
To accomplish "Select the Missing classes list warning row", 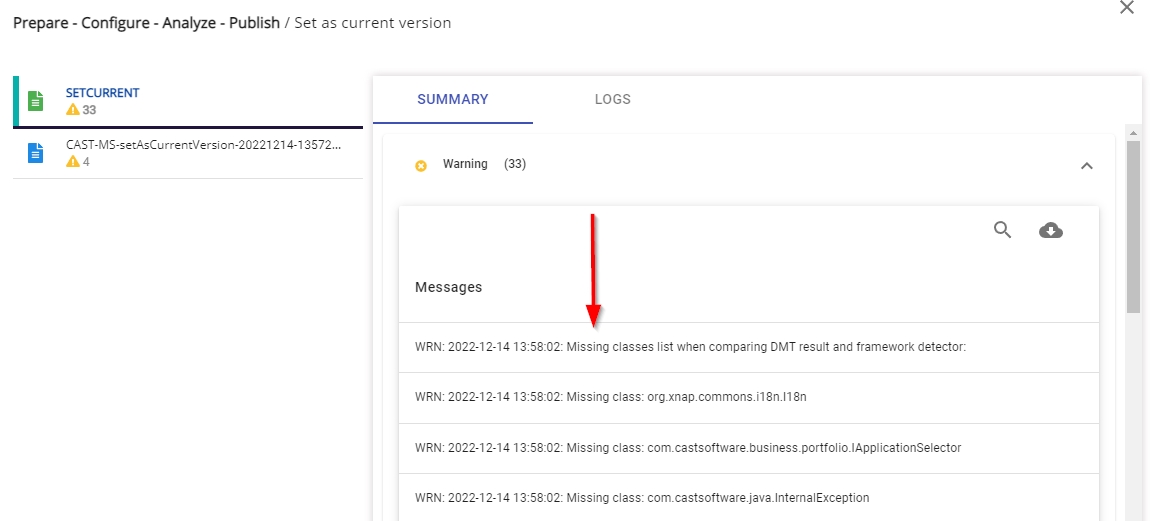I will (x=690, y=347).
